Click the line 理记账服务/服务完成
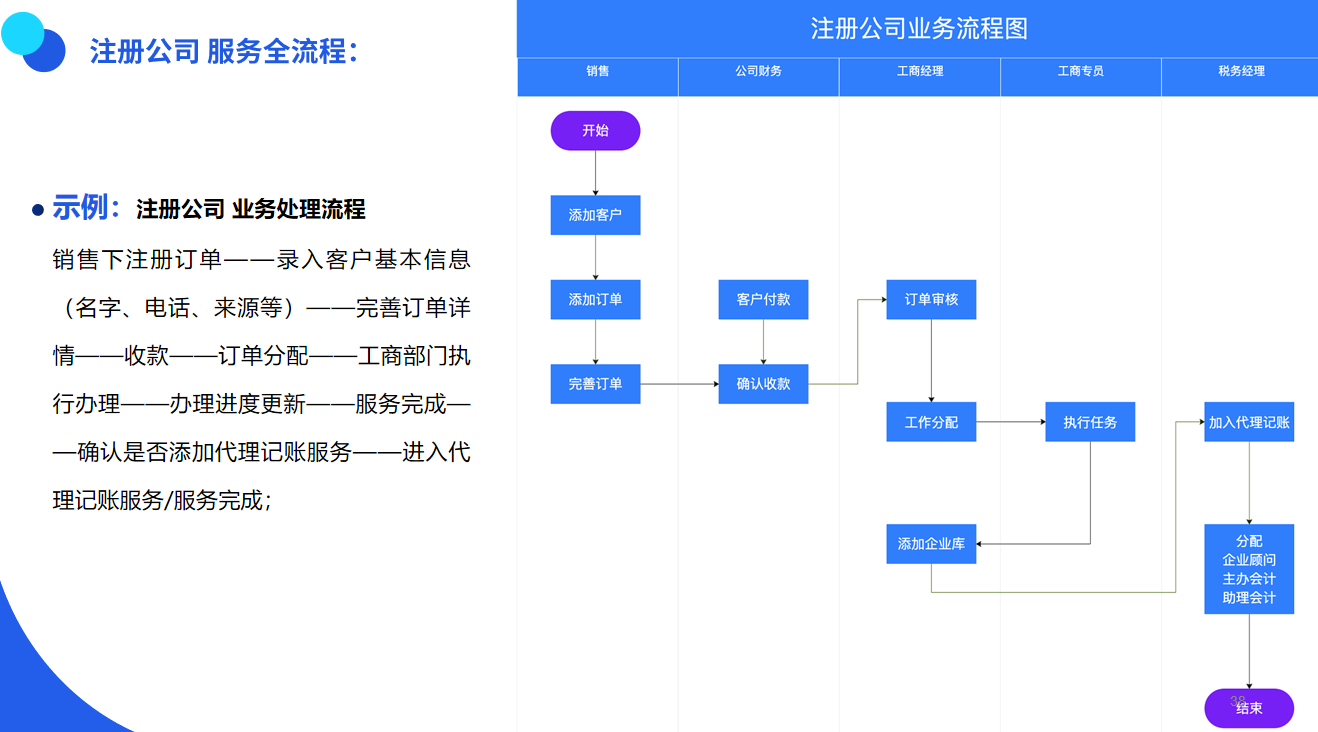Viewport: 1318px width, 732px height. [162, 500]
